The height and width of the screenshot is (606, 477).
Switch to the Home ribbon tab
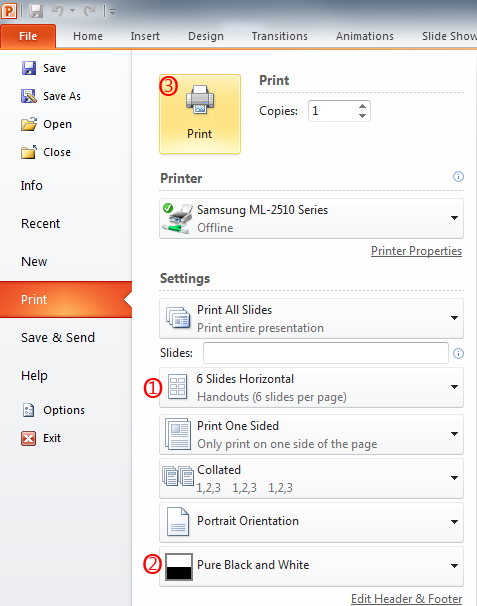click(x=88, y=36)
